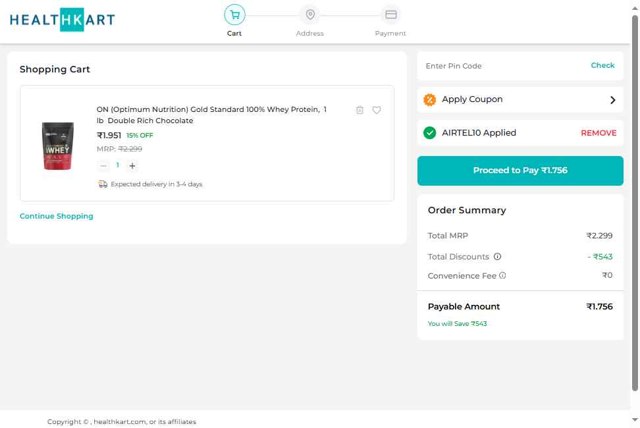Click the delivery truck icon
This screenshot has width=640, height=428.
102,184
